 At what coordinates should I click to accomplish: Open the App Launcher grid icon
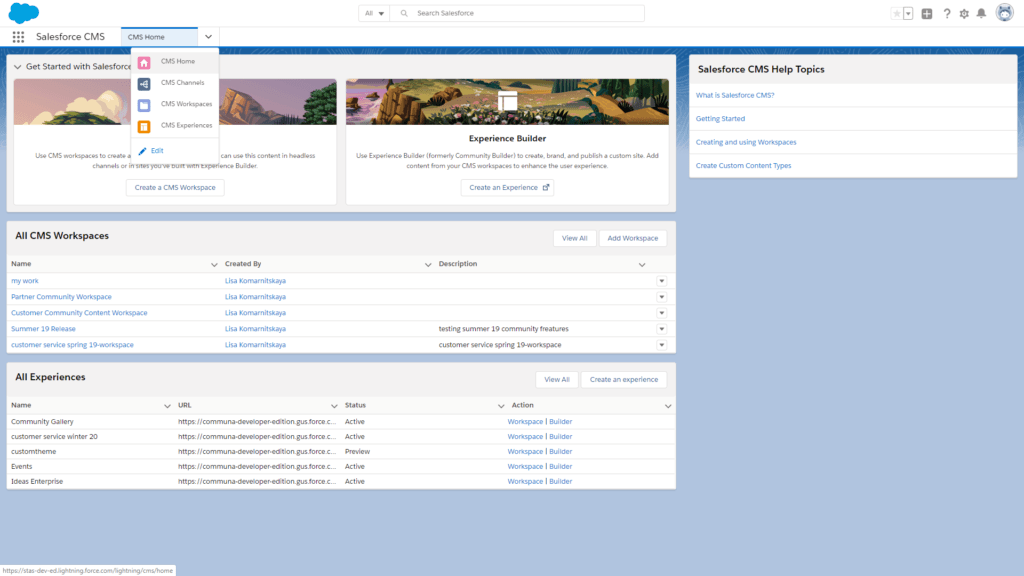(x=18, y=37)
